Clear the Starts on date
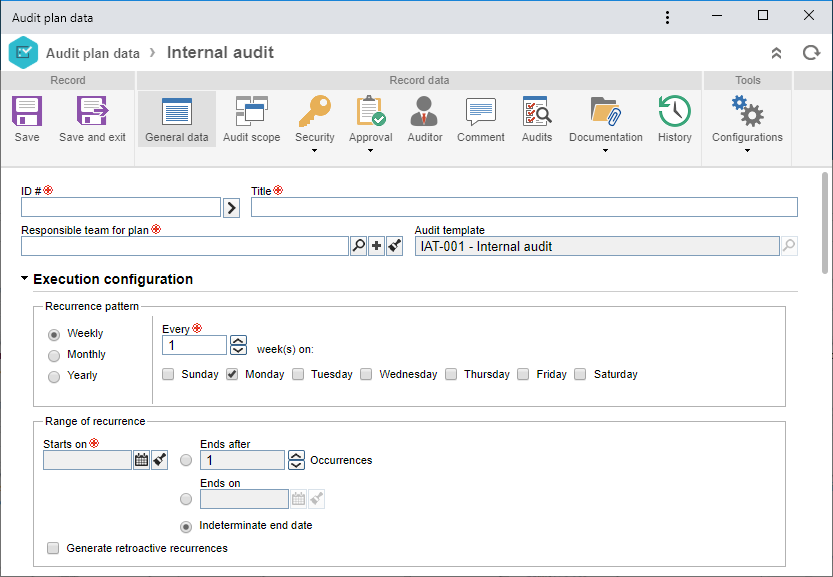The width and height of the screenshot is (833, 577). (159, 460)
